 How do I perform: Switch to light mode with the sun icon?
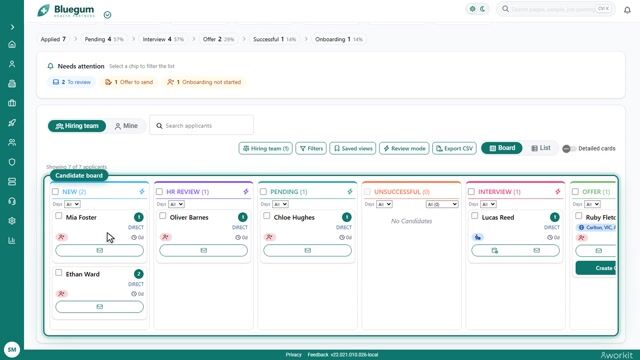[x=472, y=9]
